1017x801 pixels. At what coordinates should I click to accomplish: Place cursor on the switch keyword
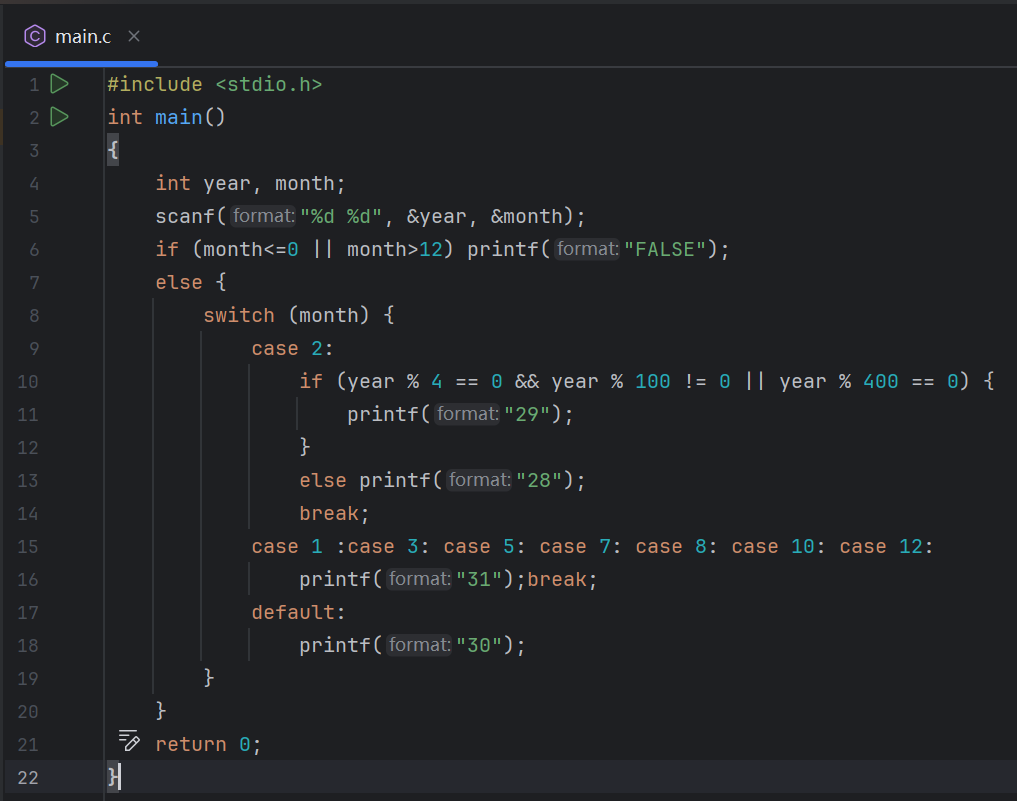(x=238, y=315)
